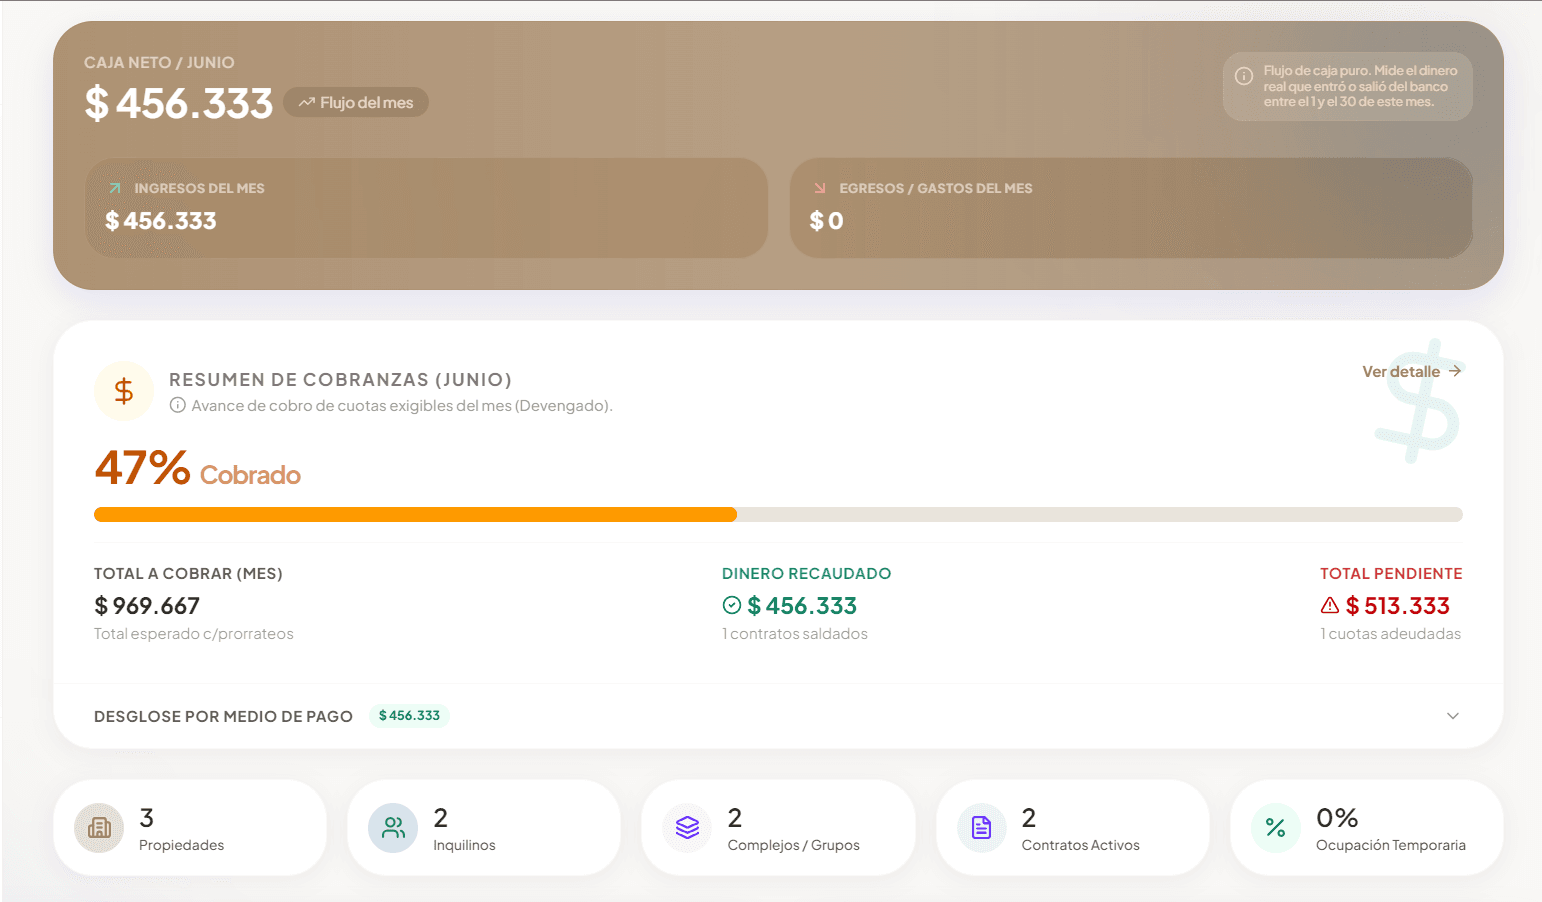Viewport: 1542px width, 902px height.
Task: Click the layers icon on the Complejos / Grupos card
Action: [687, 828]
